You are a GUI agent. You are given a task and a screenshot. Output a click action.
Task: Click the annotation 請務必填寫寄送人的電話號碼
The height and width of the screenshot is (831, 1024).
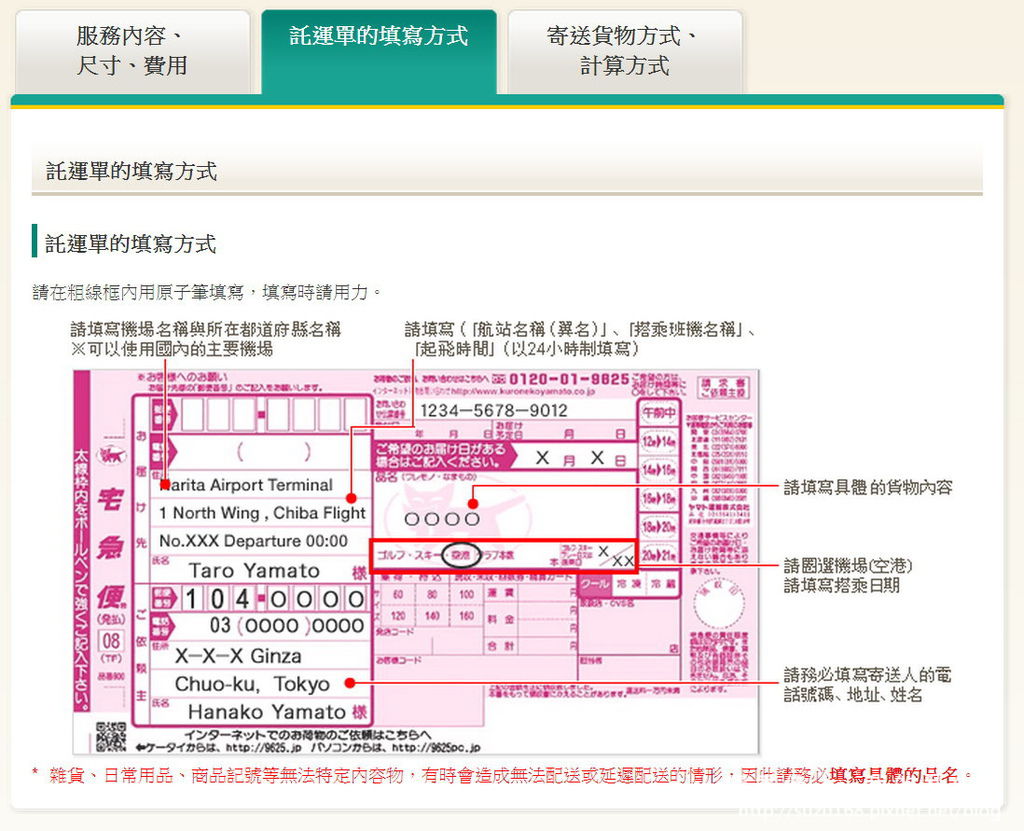pos(867,684)
